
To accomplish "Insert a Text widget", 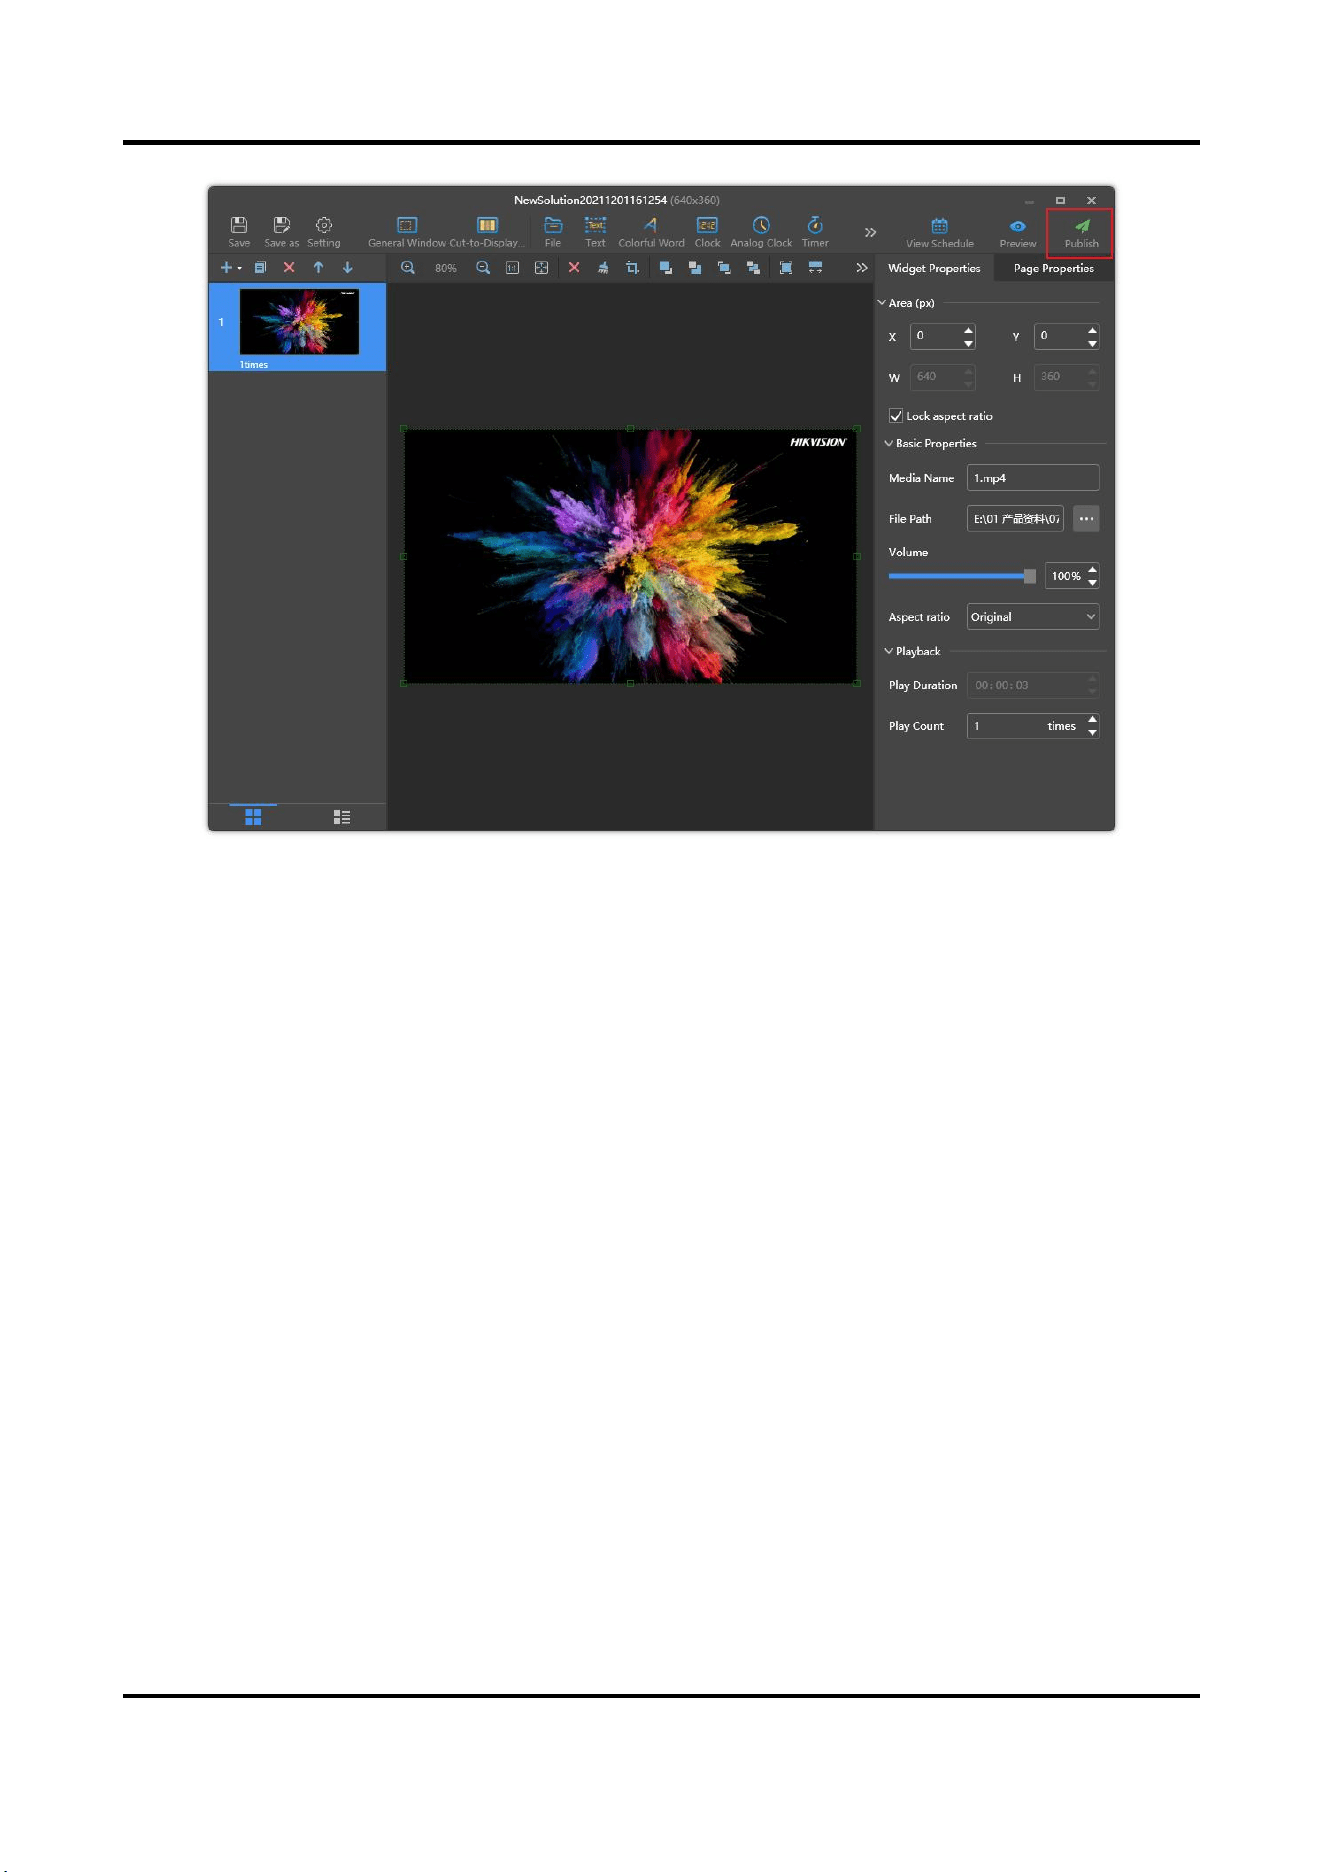I will pos(595,231).
